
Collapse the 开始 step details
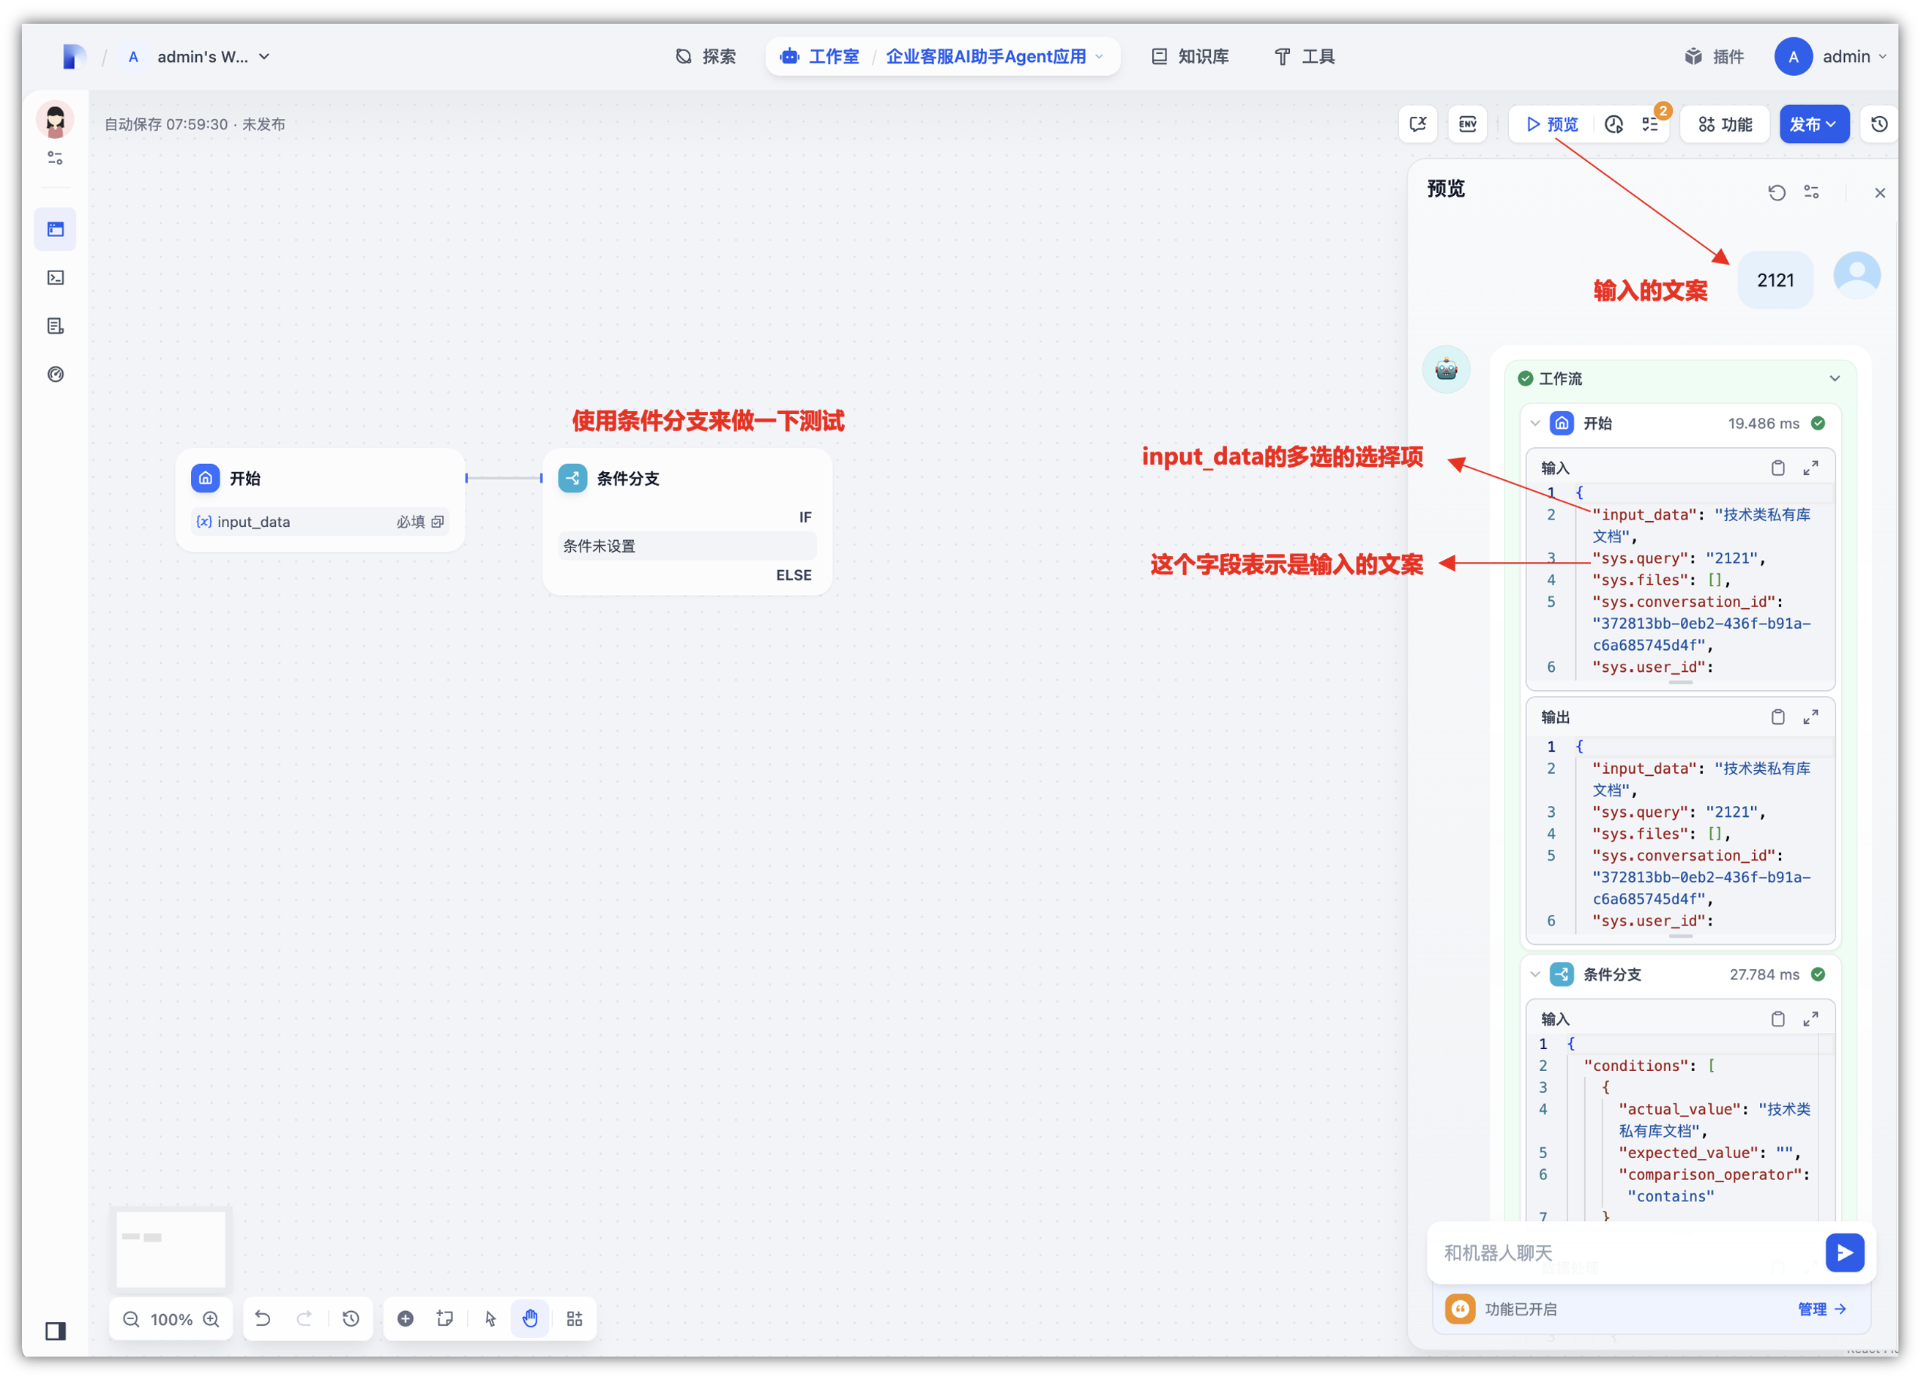tap(1535, 423)
